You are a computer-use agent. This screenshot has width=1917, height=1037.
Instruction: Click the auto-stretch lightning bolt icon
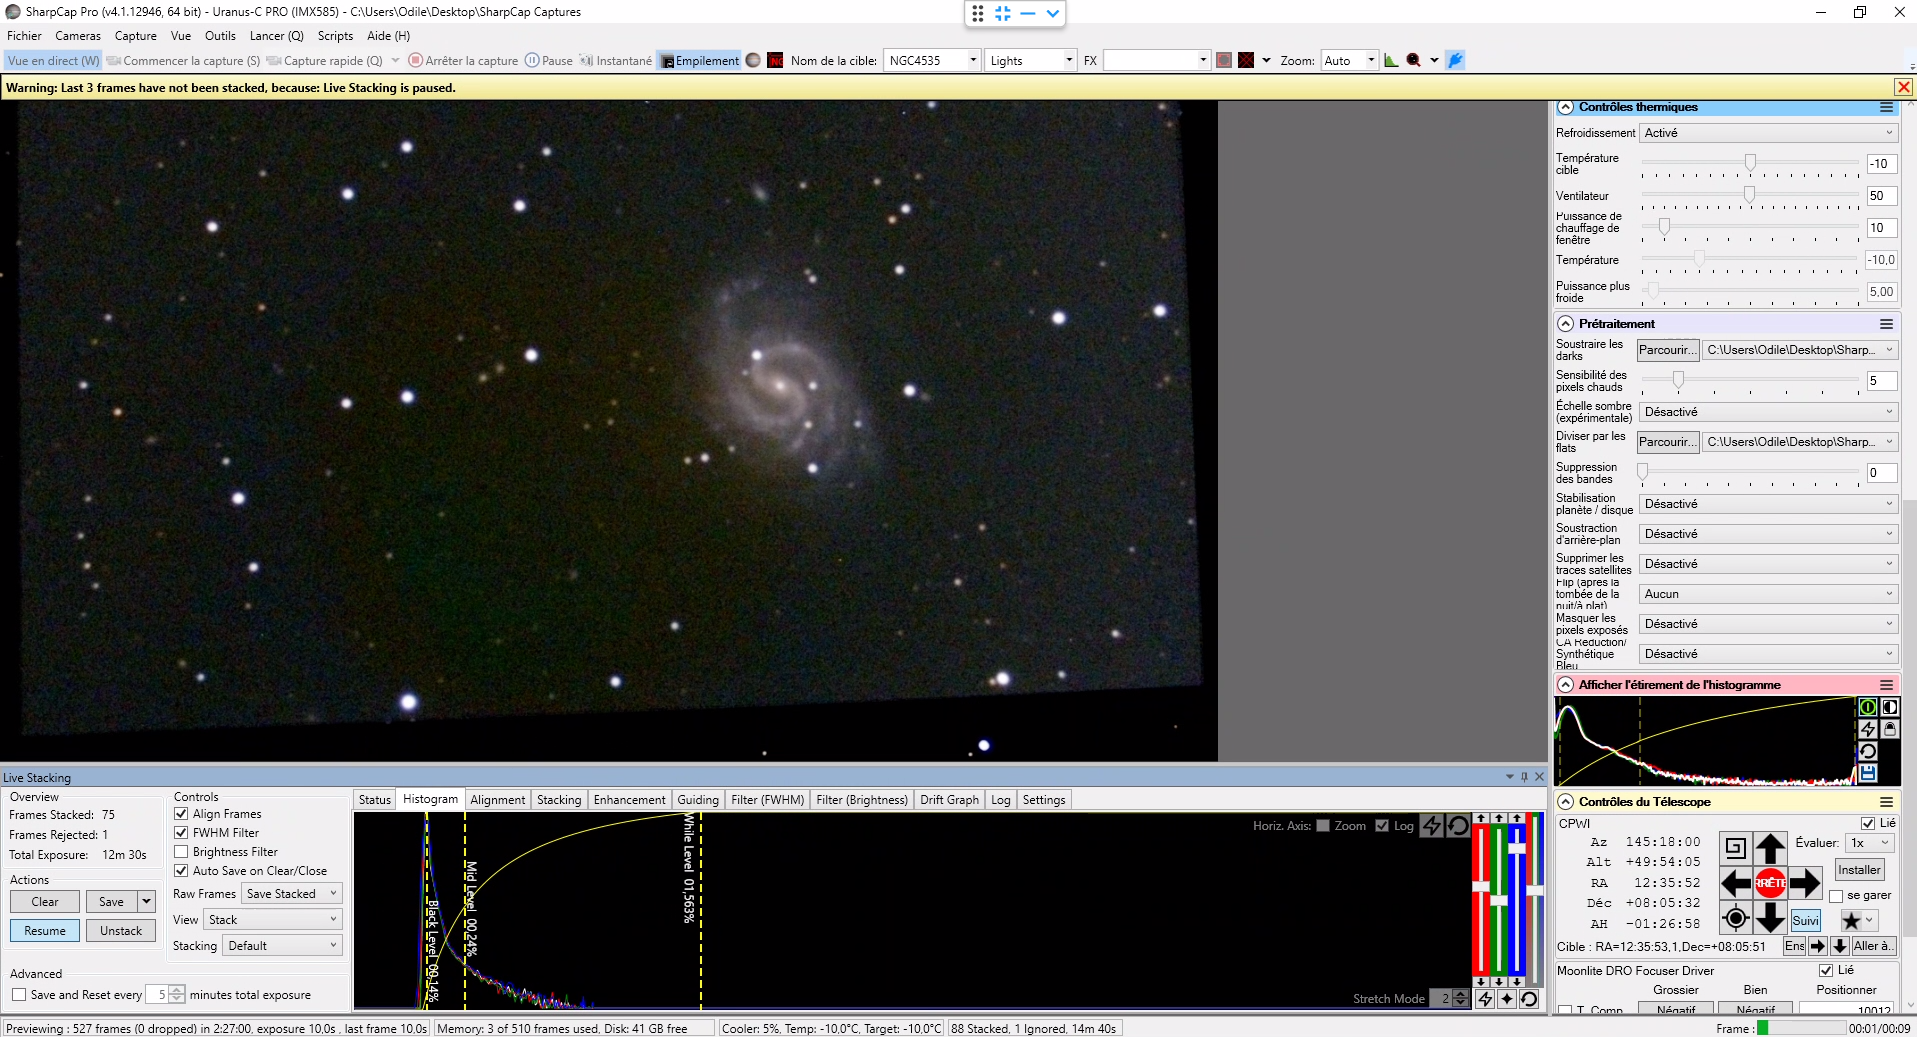pos(1867,729)
